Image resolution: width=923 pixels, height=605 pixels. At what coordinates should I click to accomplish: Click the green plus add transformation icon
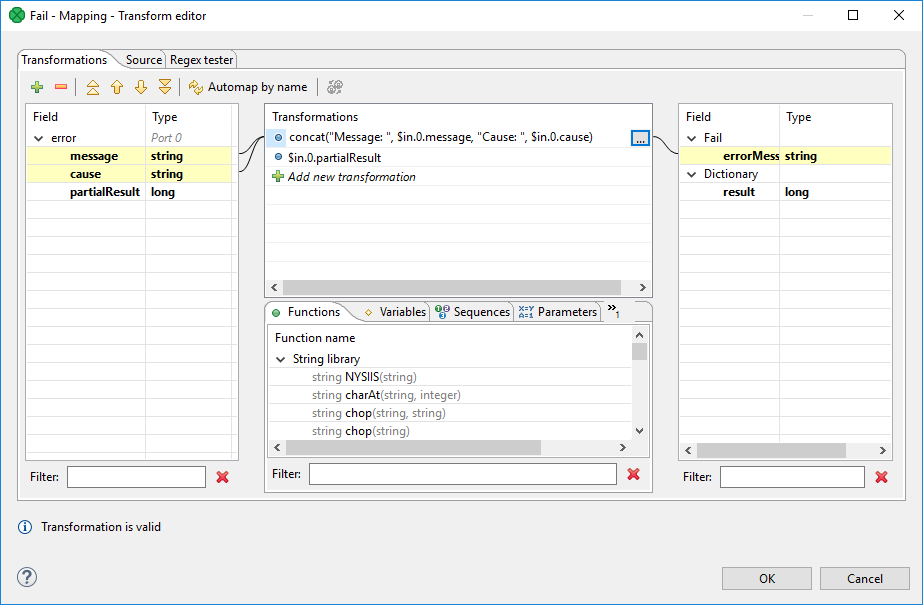coord(37,87)
